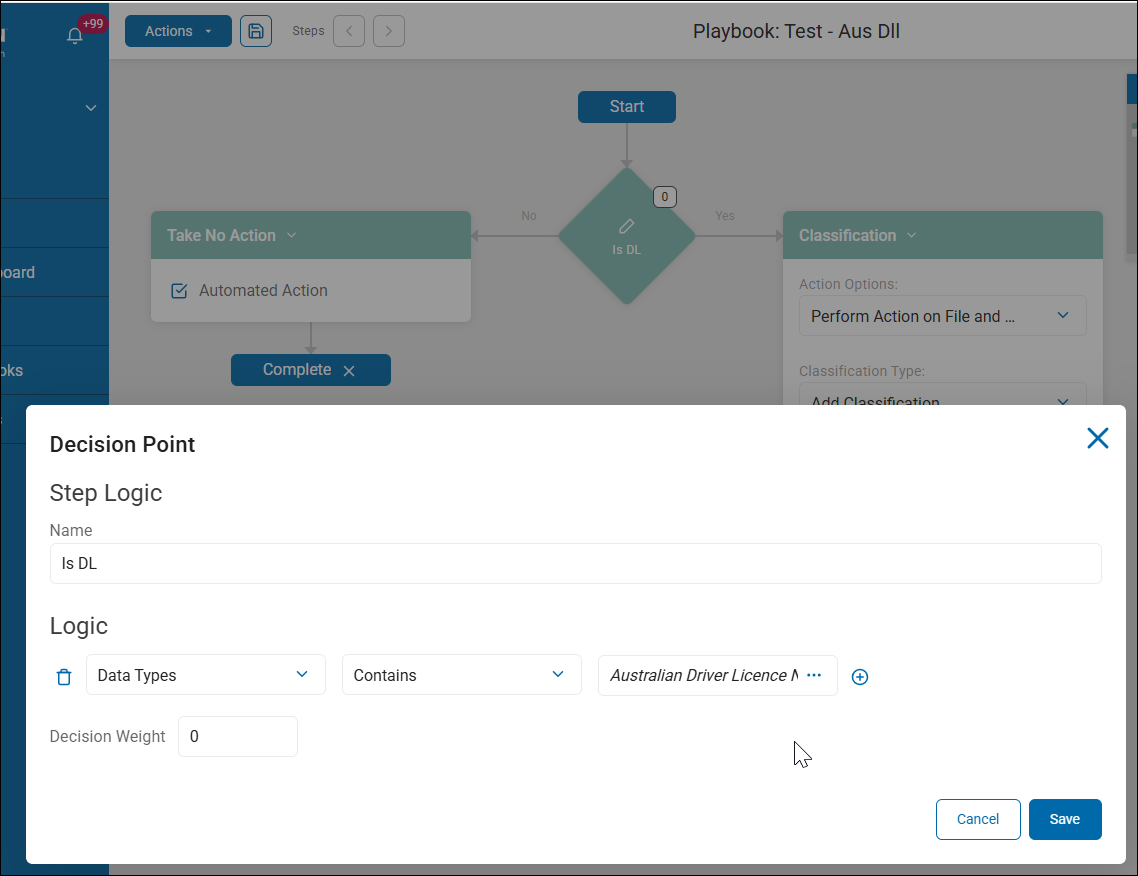This screenshot has width=1138, height=876.
Task: Click the Name input field
Action: pyautogui.click(x=575, y=563)
